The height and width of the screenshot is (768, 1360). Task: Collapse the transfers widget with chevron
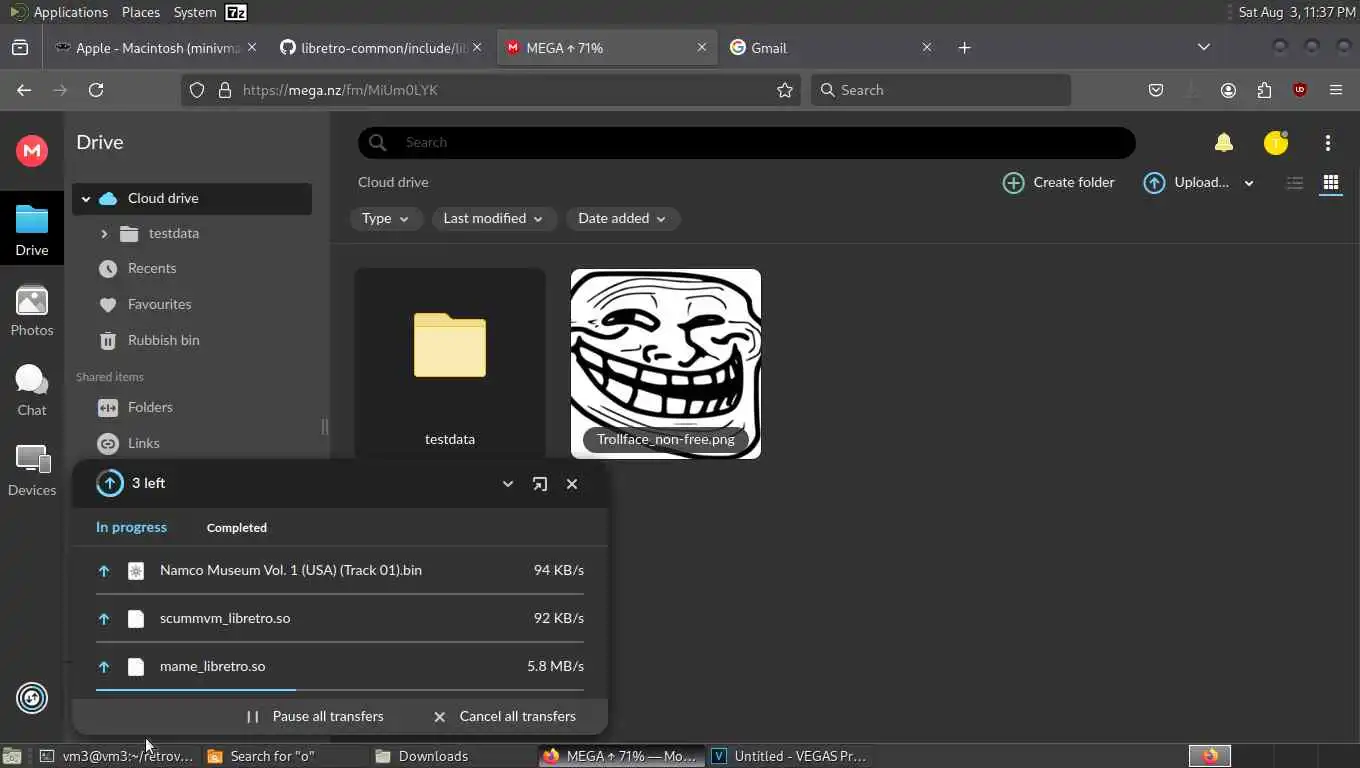508,484
